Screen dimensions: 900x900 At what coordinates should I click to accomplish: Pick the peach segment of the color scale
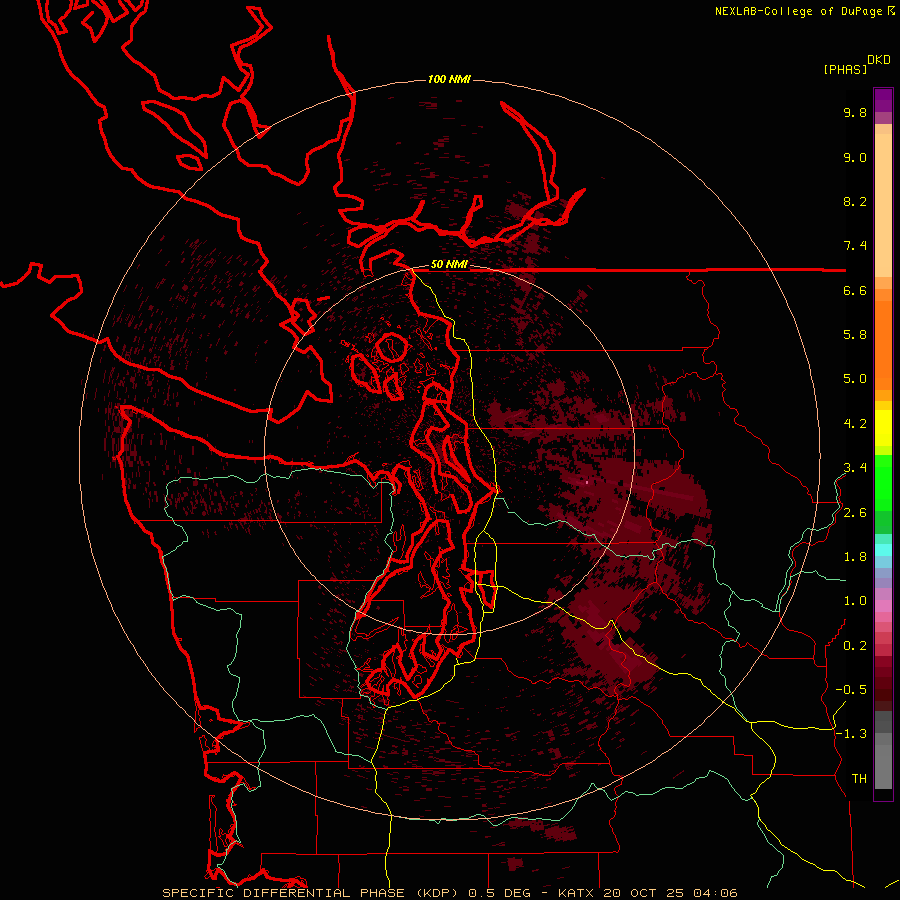pos(883,205)
